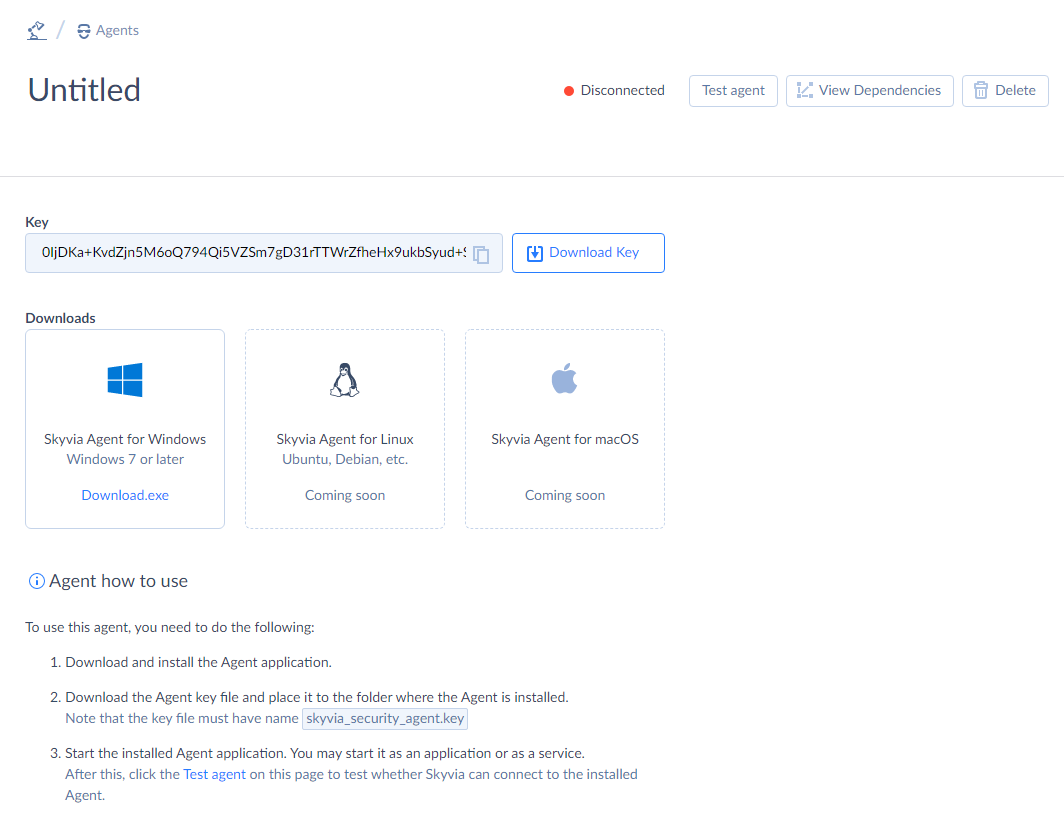The width and height of the screenshot is (1064, 818).
Task: Copy the key with the clipboard icon
Action: [481, 254]
